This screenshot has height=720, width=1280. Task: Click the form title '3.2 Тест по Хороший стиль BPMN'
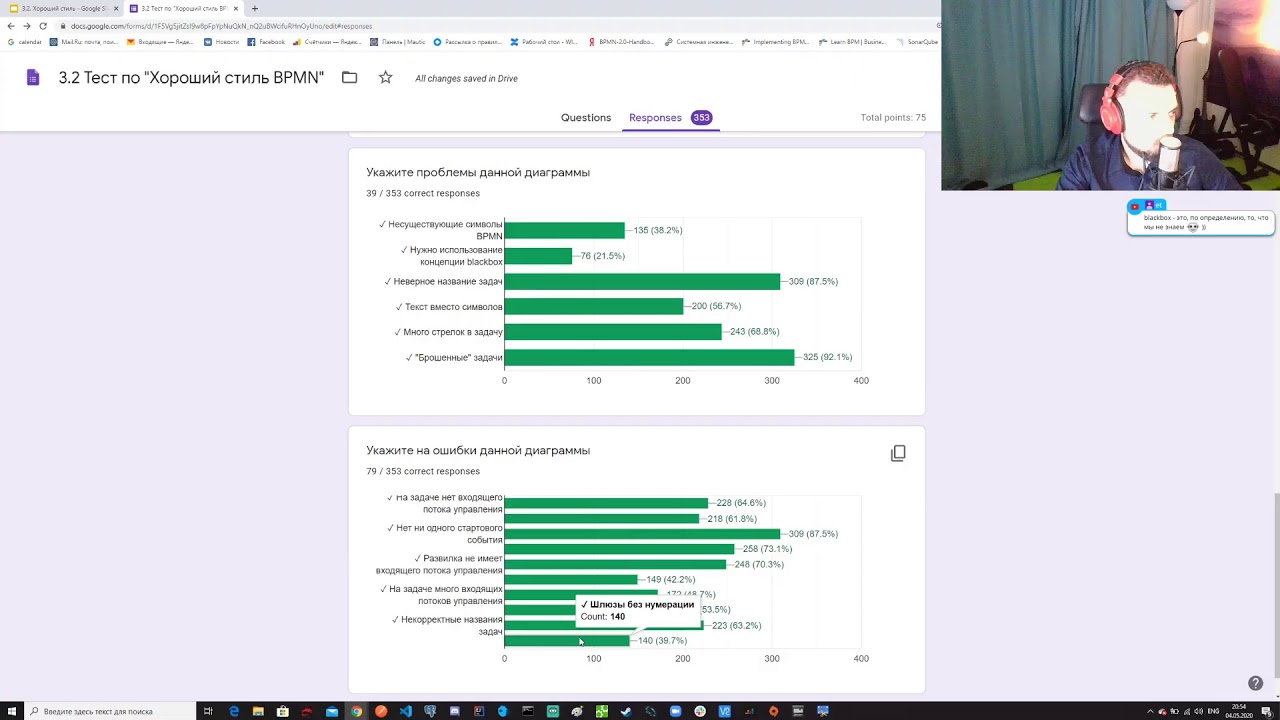tap(191, 78)
